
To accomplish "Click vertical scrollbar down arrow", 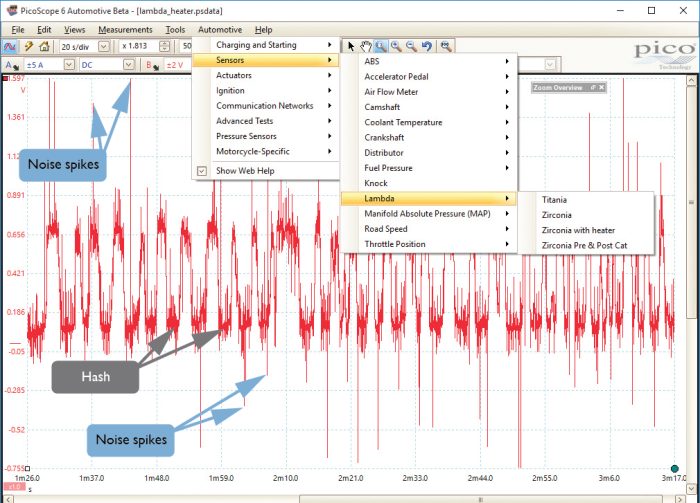I will tap(692, 488).
